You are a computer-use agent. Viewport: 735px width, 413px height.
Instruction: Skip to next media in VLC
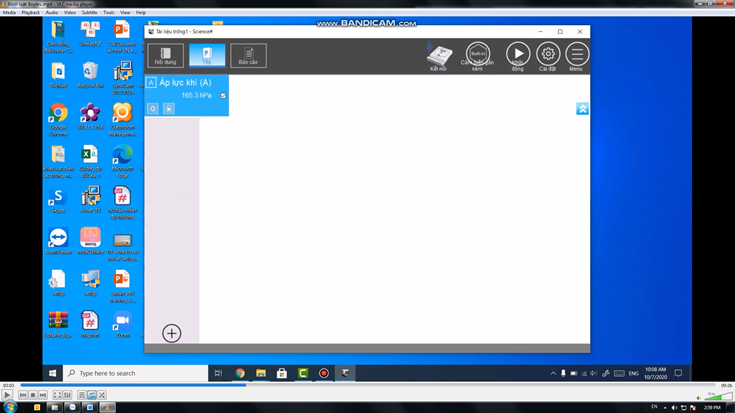[43, 395]
